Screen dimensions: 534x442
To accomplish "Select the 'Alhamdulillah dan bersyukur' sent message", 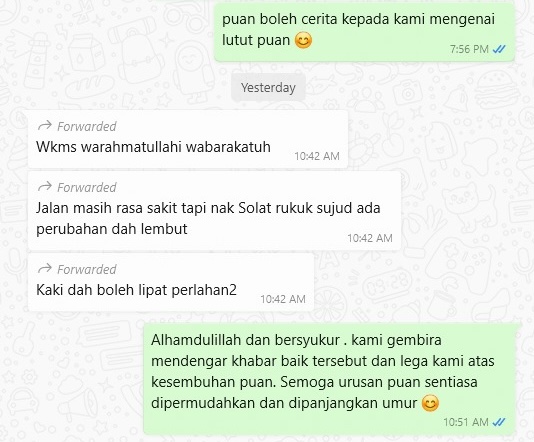I will 332,379.
